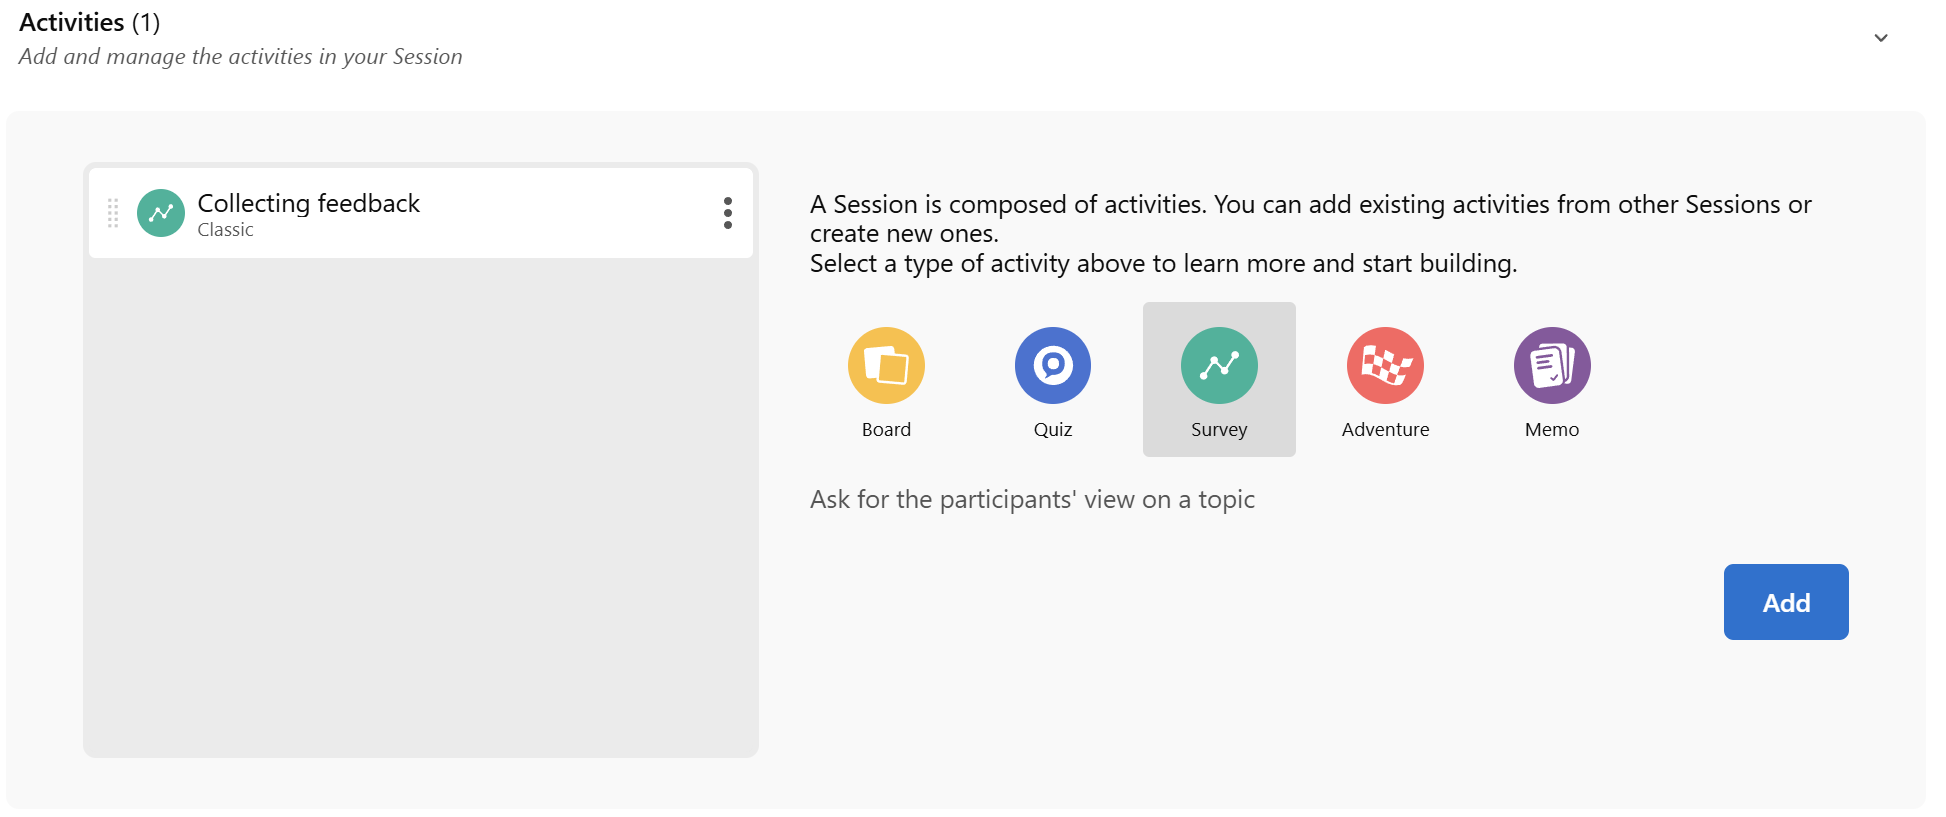Click the Board label text

point(886,429)
